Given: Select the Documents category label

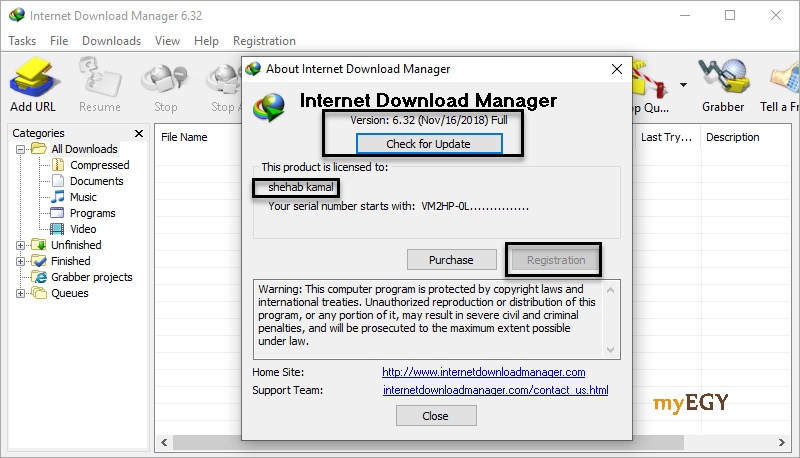Looking at the screenshot, I should pos(96,181).
